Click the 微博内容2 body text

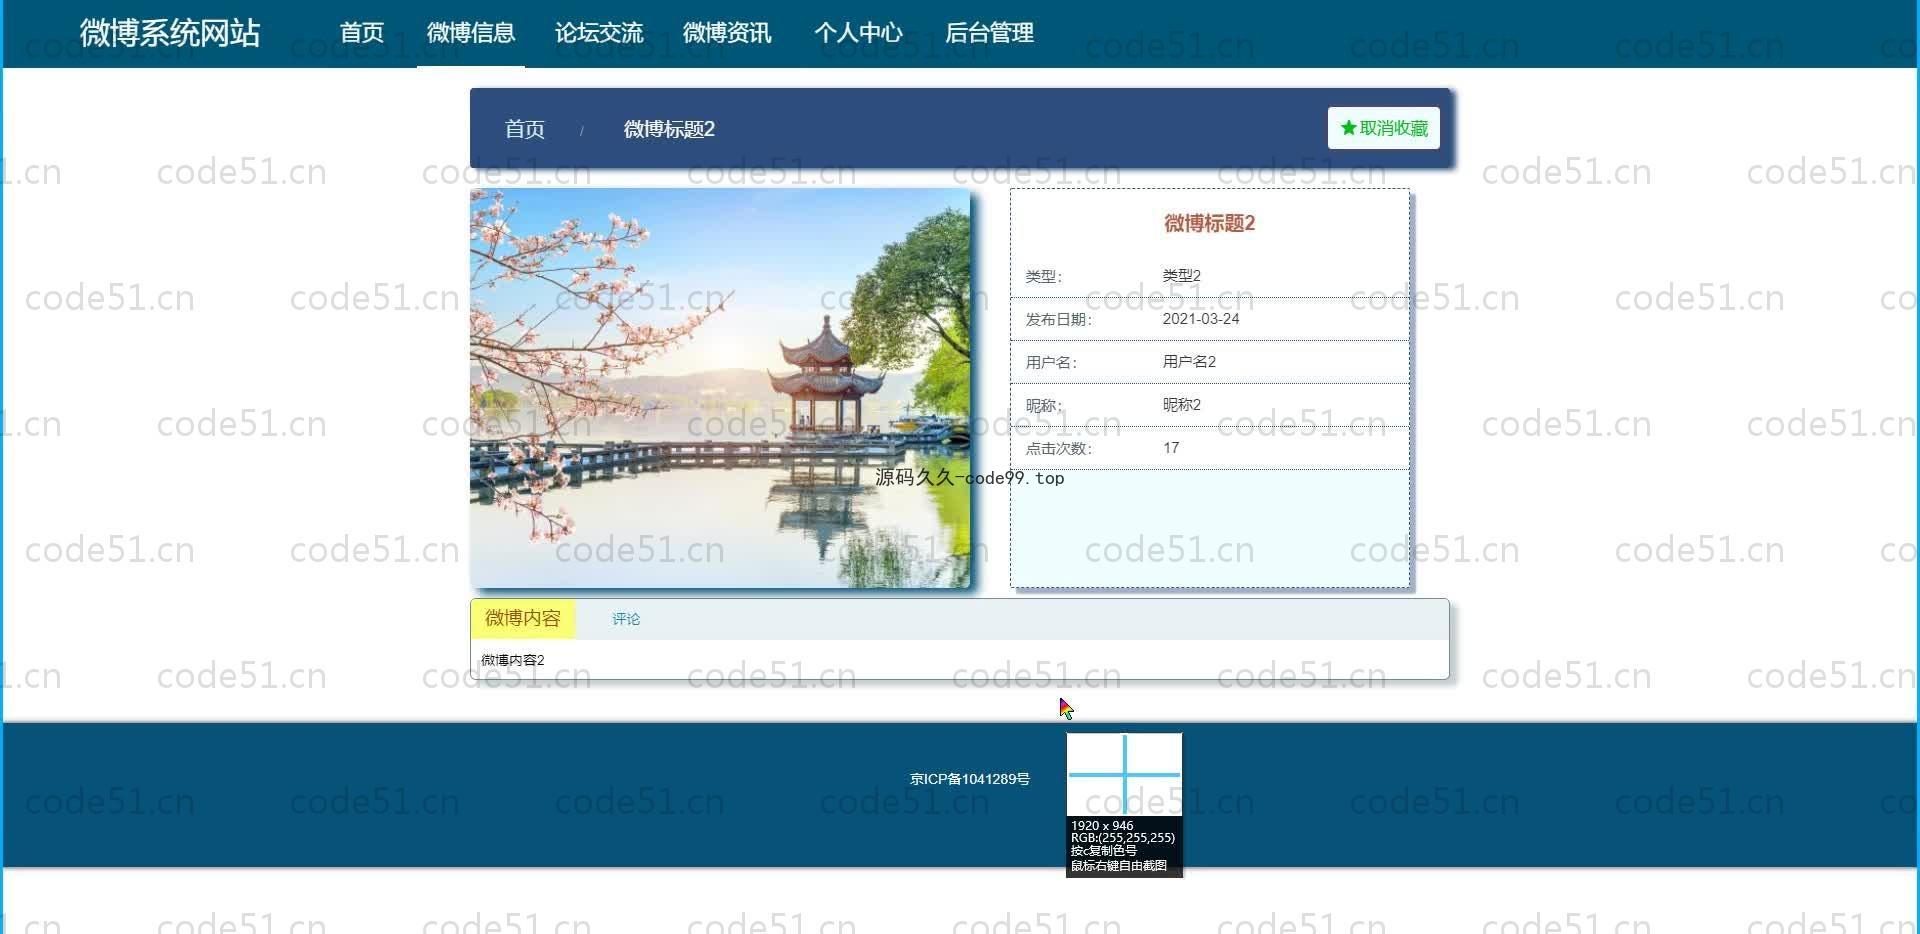pyautogui.click(x=513, y=660)
